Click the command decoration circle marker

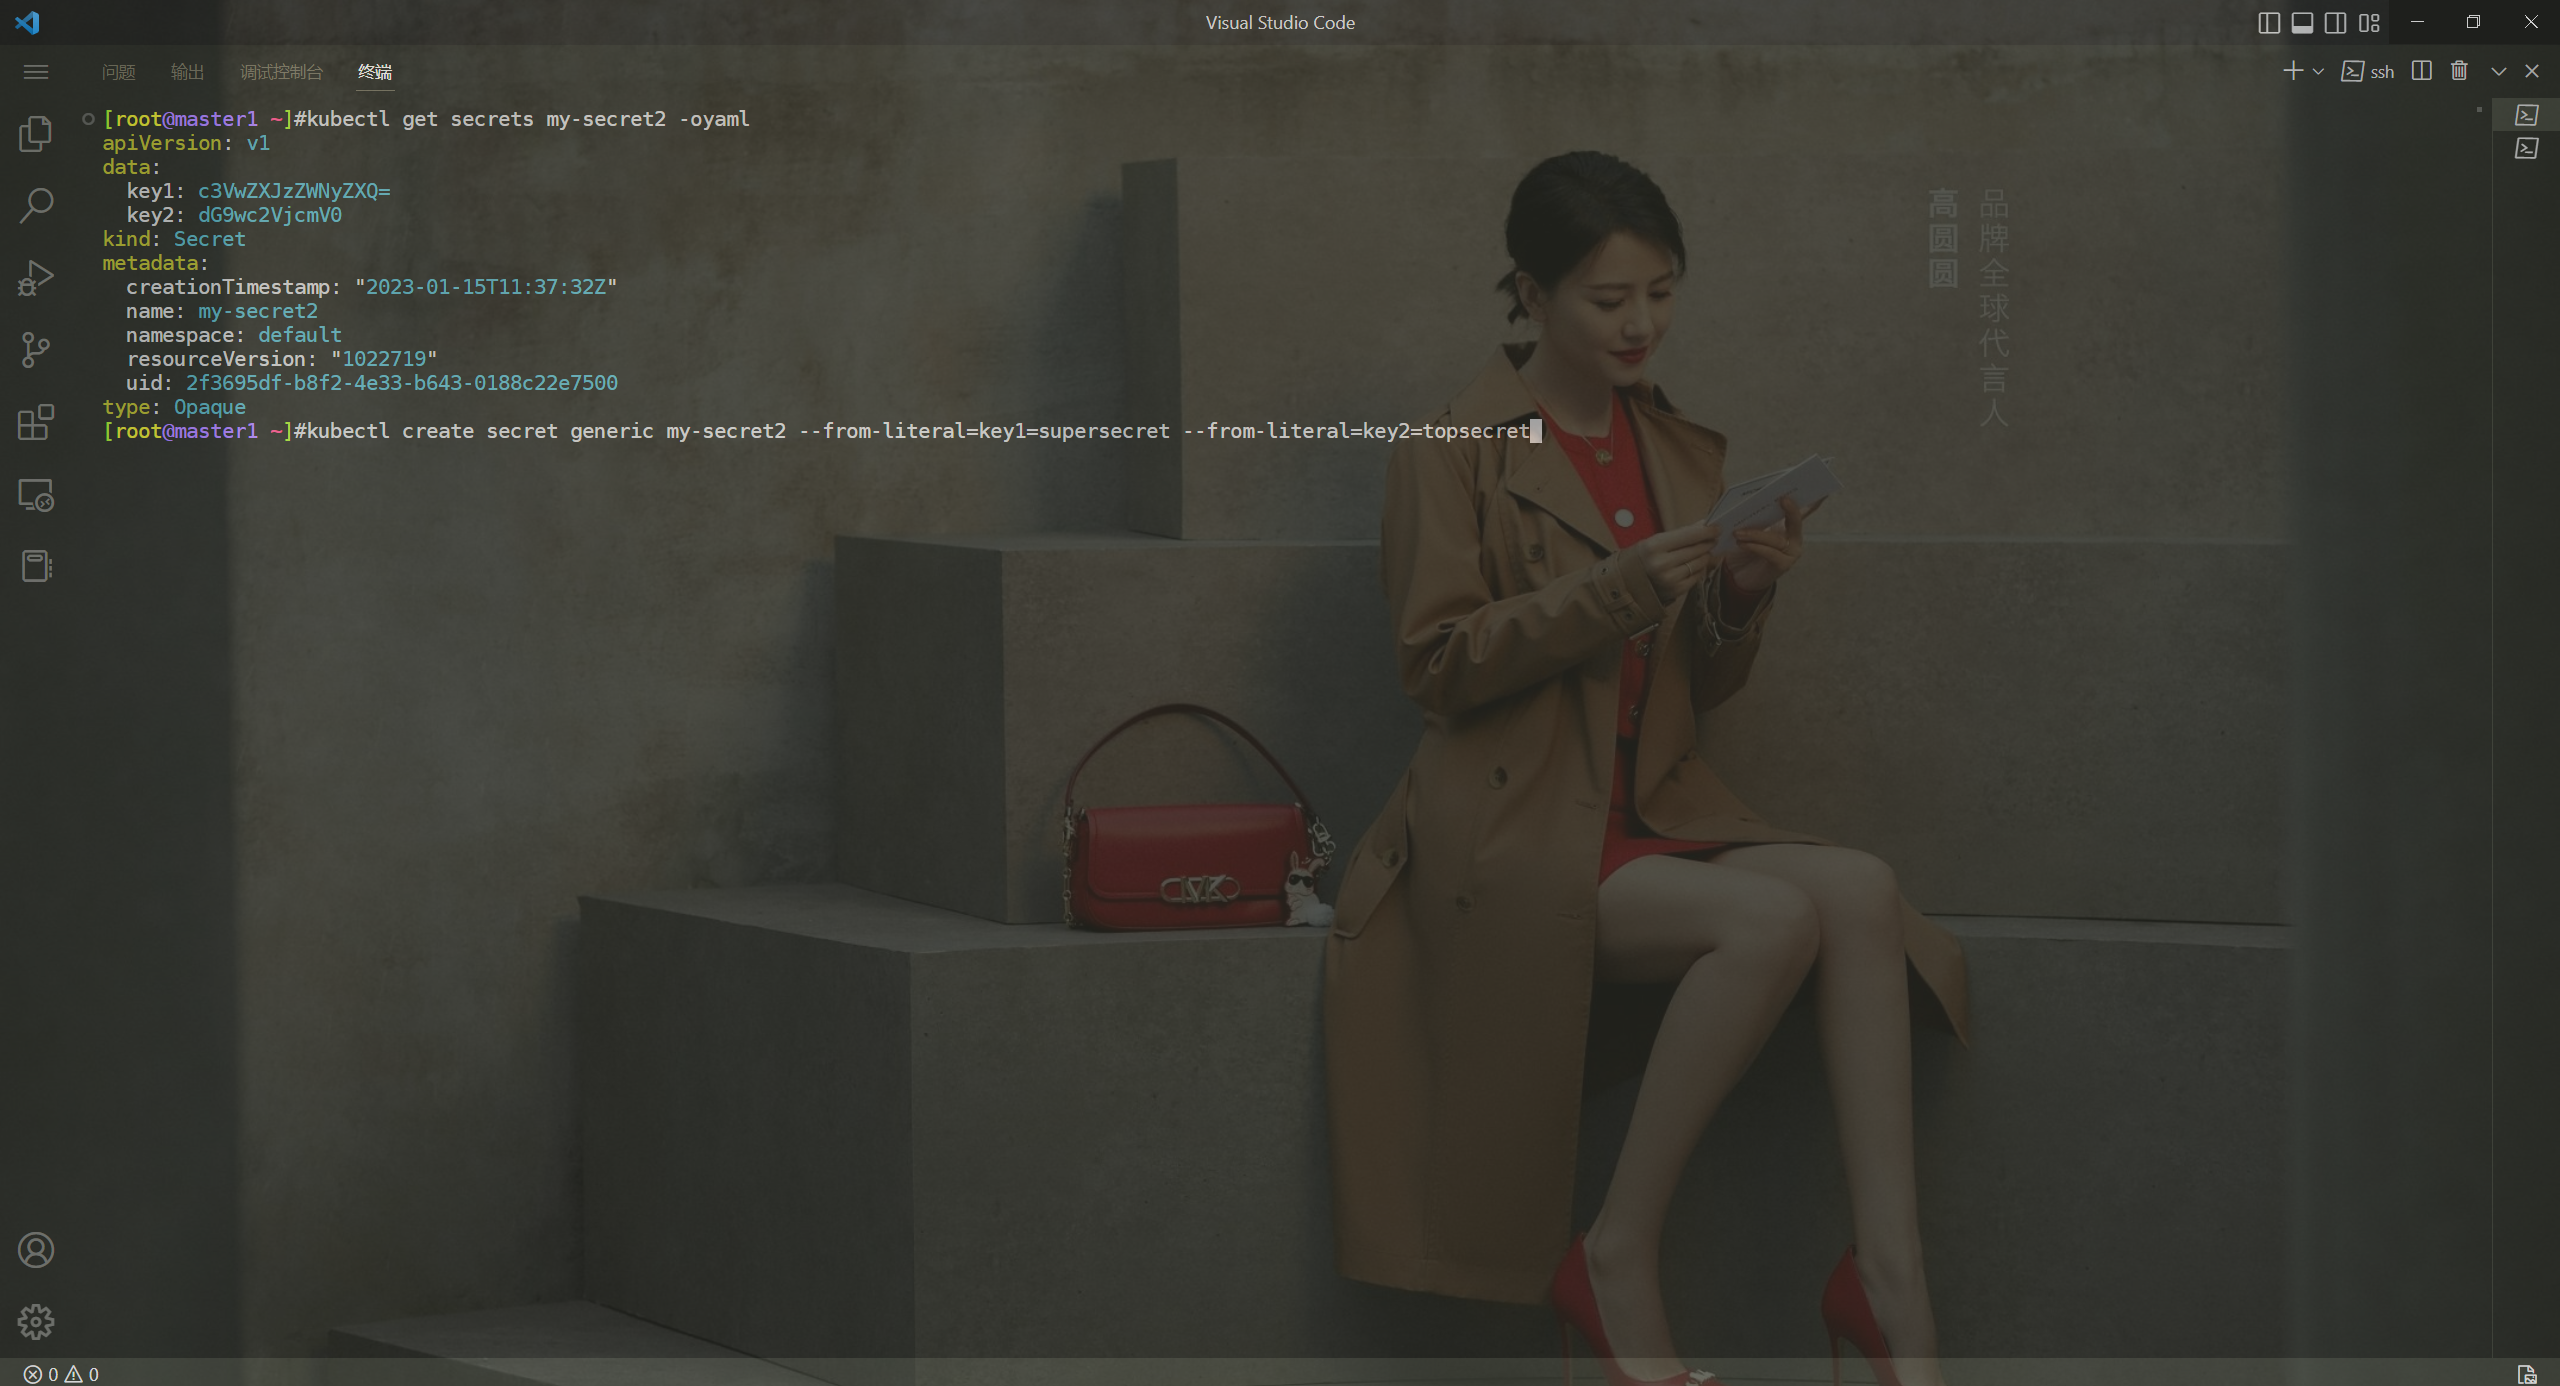click(88, 119)
